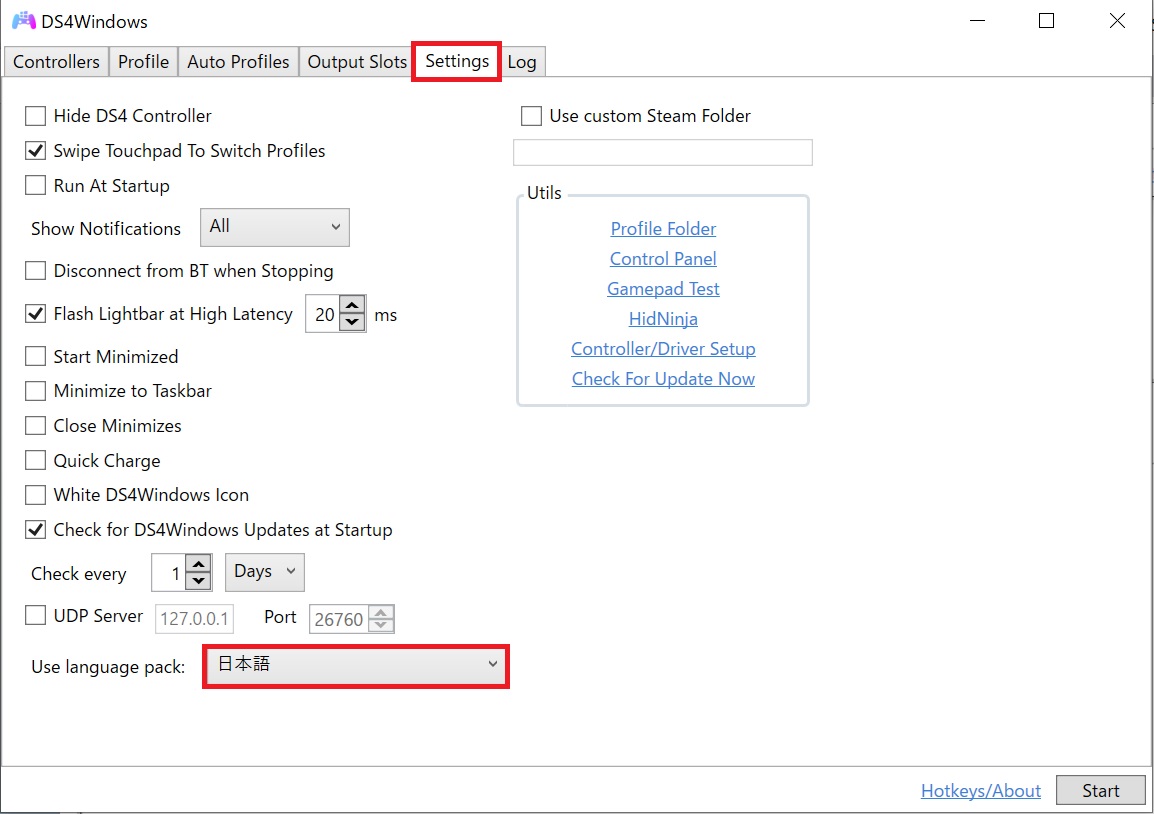Increase the high latency ms value
This screenshot has height=814, width=1154.
[352, 305]
